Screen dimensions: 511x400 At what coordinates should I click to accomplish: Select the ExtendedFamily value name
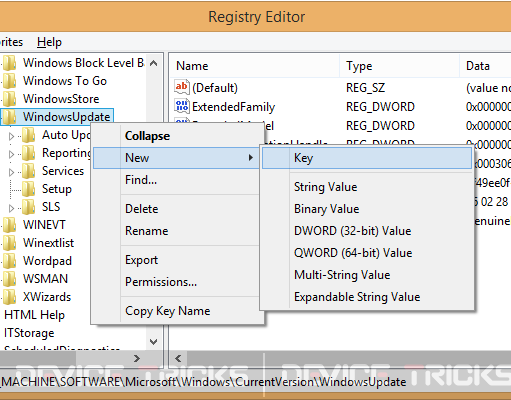tap(233, 107)
